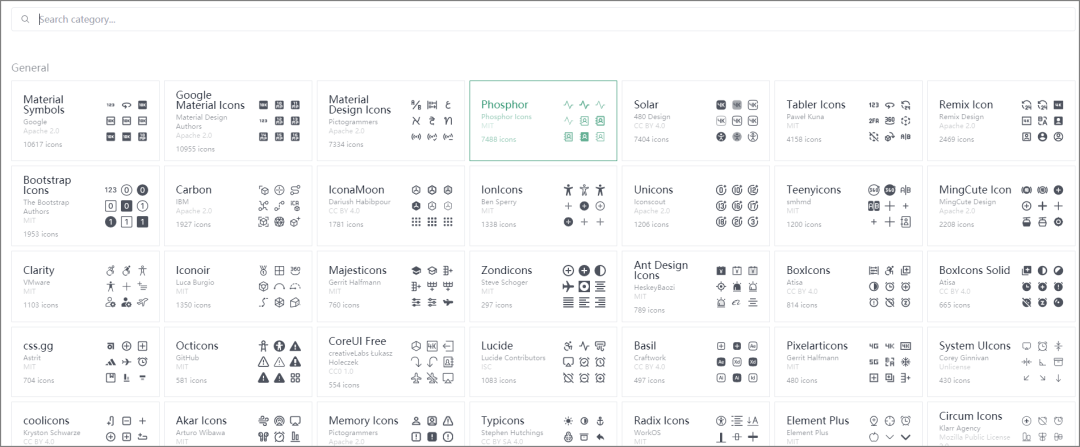Viewport: 1080px width, 447px height.
Task: Open the Unicons collection
Action: coord(696,205)
